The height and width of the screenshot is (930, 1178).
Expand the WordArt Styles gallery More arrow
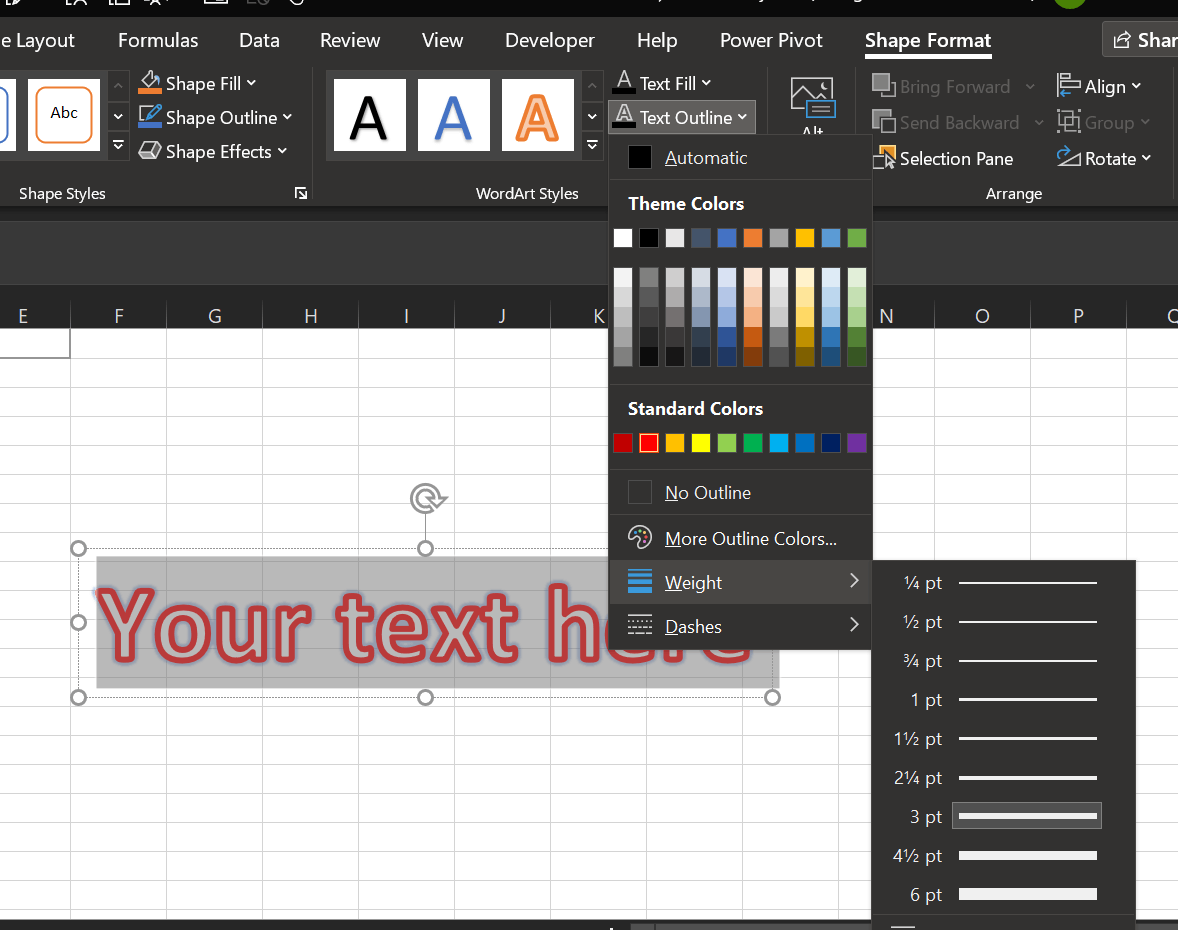click(x=592, y=144)
